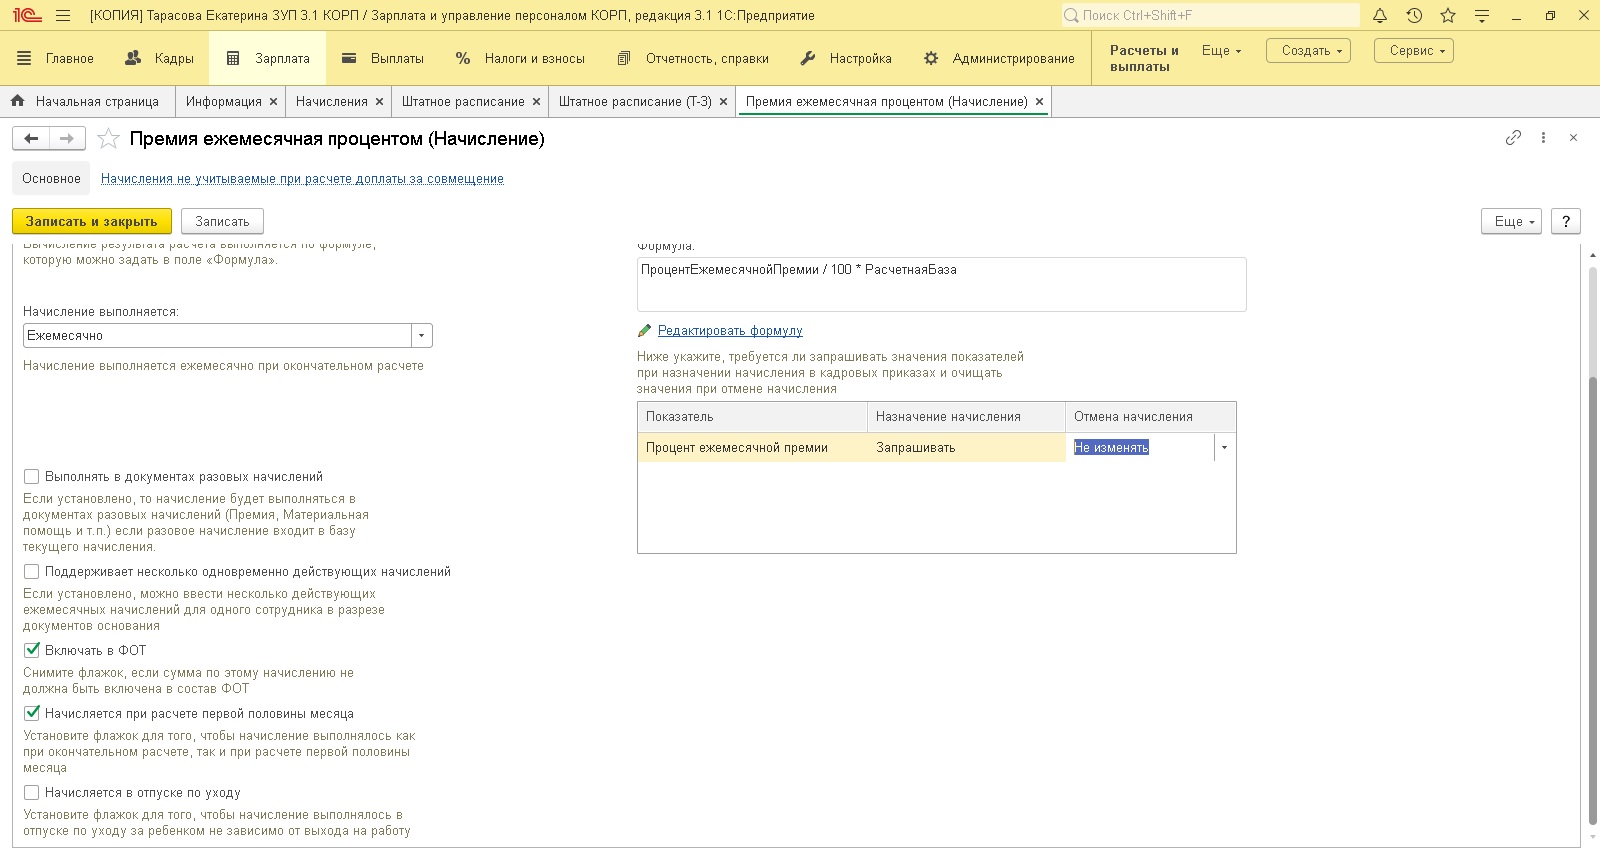1600x860 pixels.
Task: Click Записать и закрыть button
Action: pyautogui.click(x=91, y=222)
